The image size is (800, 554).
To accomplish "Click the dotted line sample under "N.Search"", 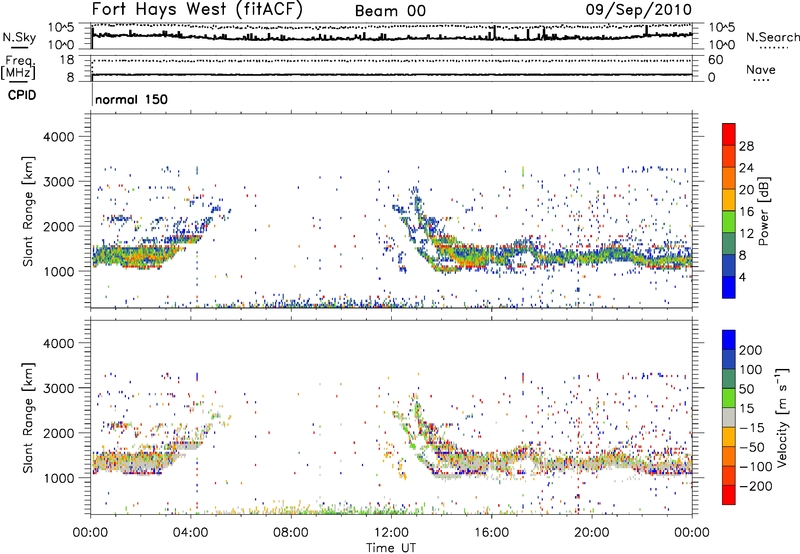I will tap(774, 47).
